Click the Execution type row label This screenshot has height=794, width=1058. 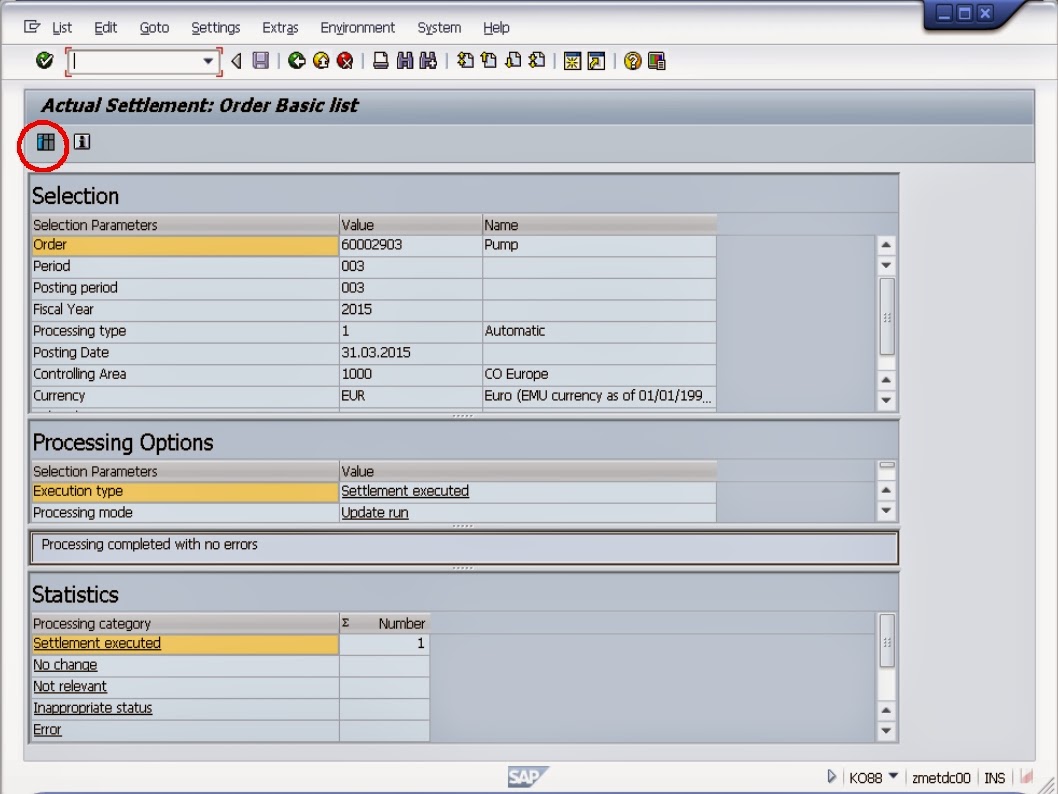pyautogui.click(x=185, y=491)
